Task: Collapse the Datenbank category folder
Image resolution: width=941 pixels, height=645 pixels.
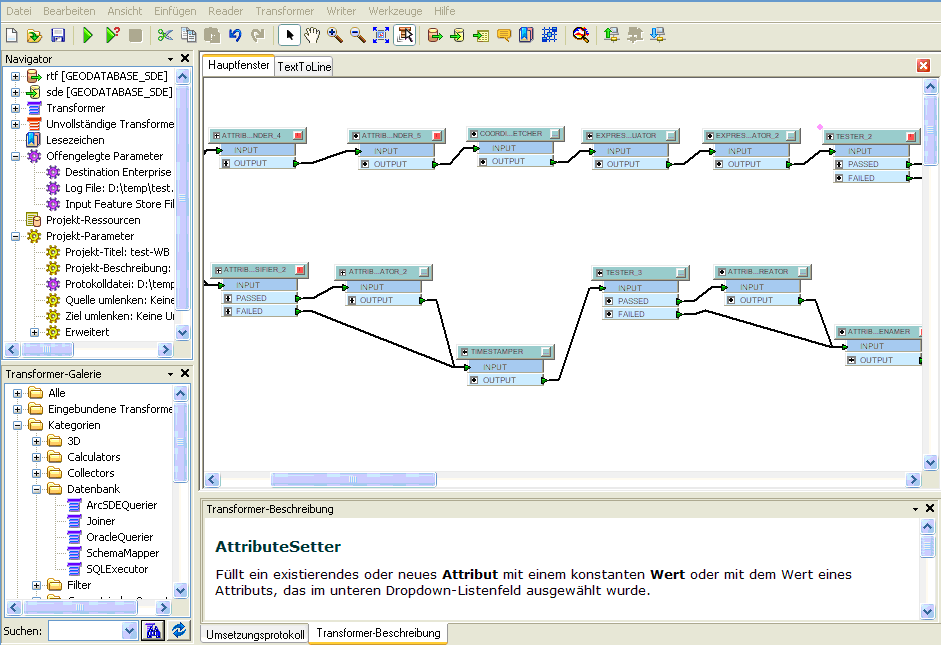Action: (x=37, y=489)
